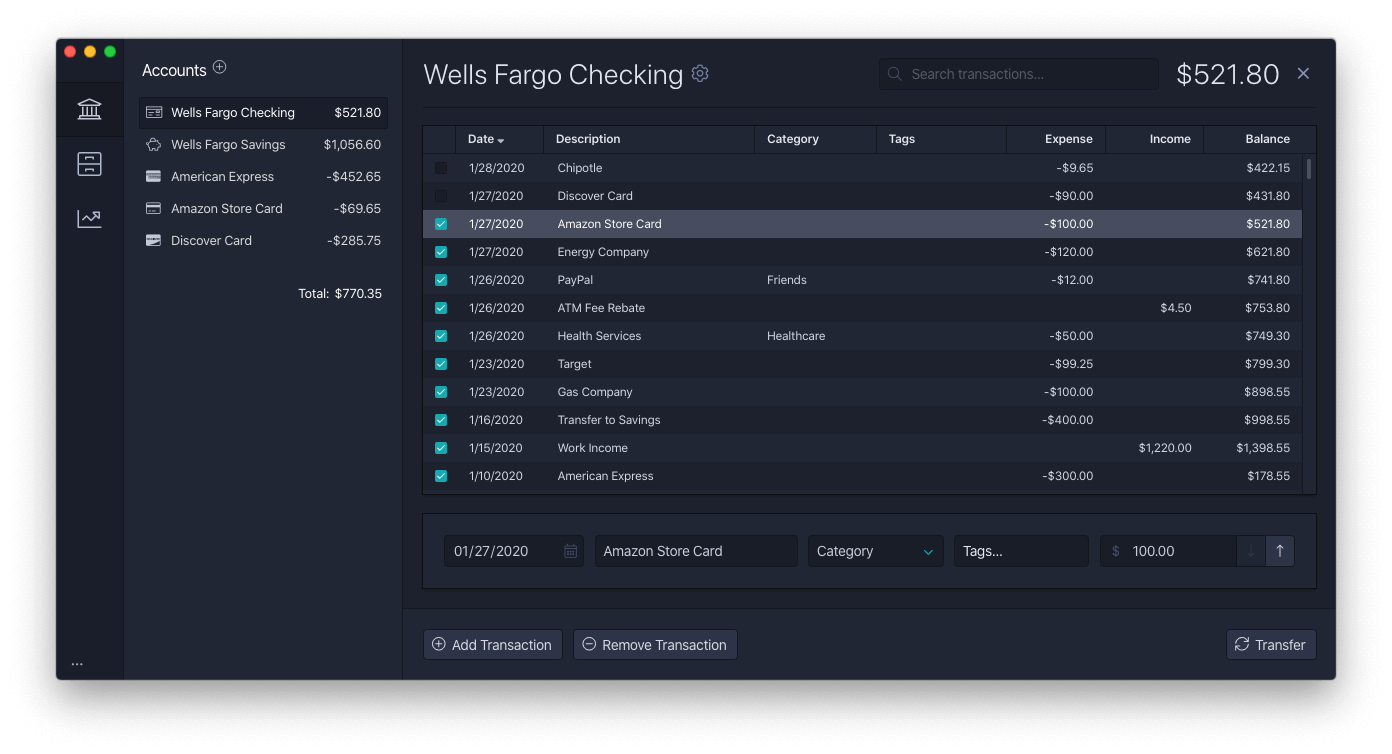Uncheck the Discover Card transaction checkbox
1392x754 pixels.
pyautogui.click(x=441, y=196)
